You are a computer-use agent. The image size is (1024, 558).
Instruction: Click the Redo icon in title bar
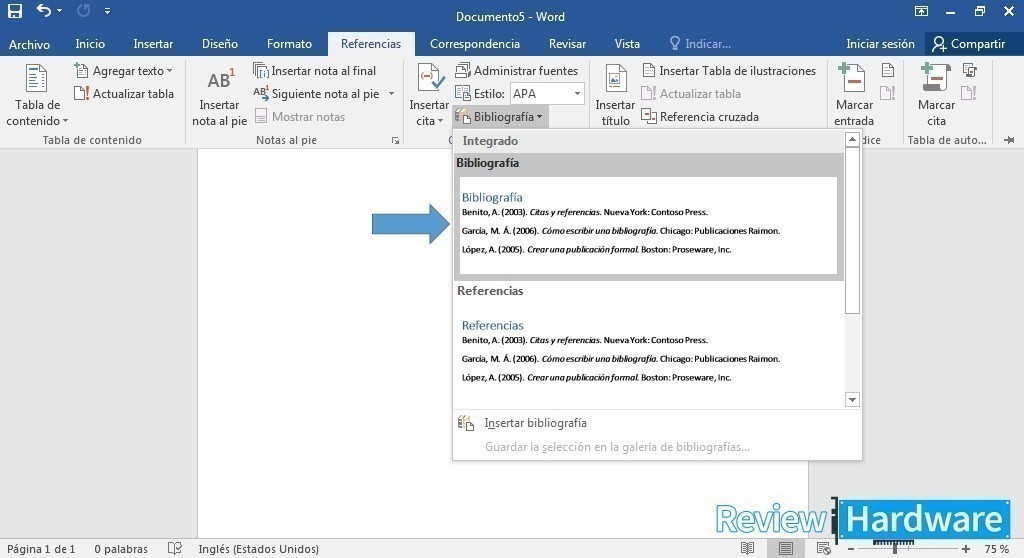[x=83, y=10]
